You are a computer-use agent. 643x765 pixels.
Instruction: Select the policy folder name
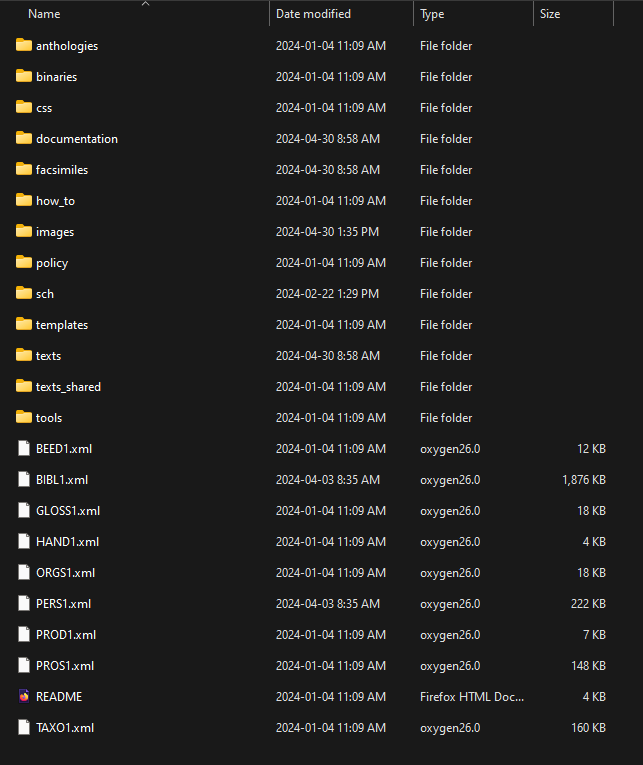[52, 263]
